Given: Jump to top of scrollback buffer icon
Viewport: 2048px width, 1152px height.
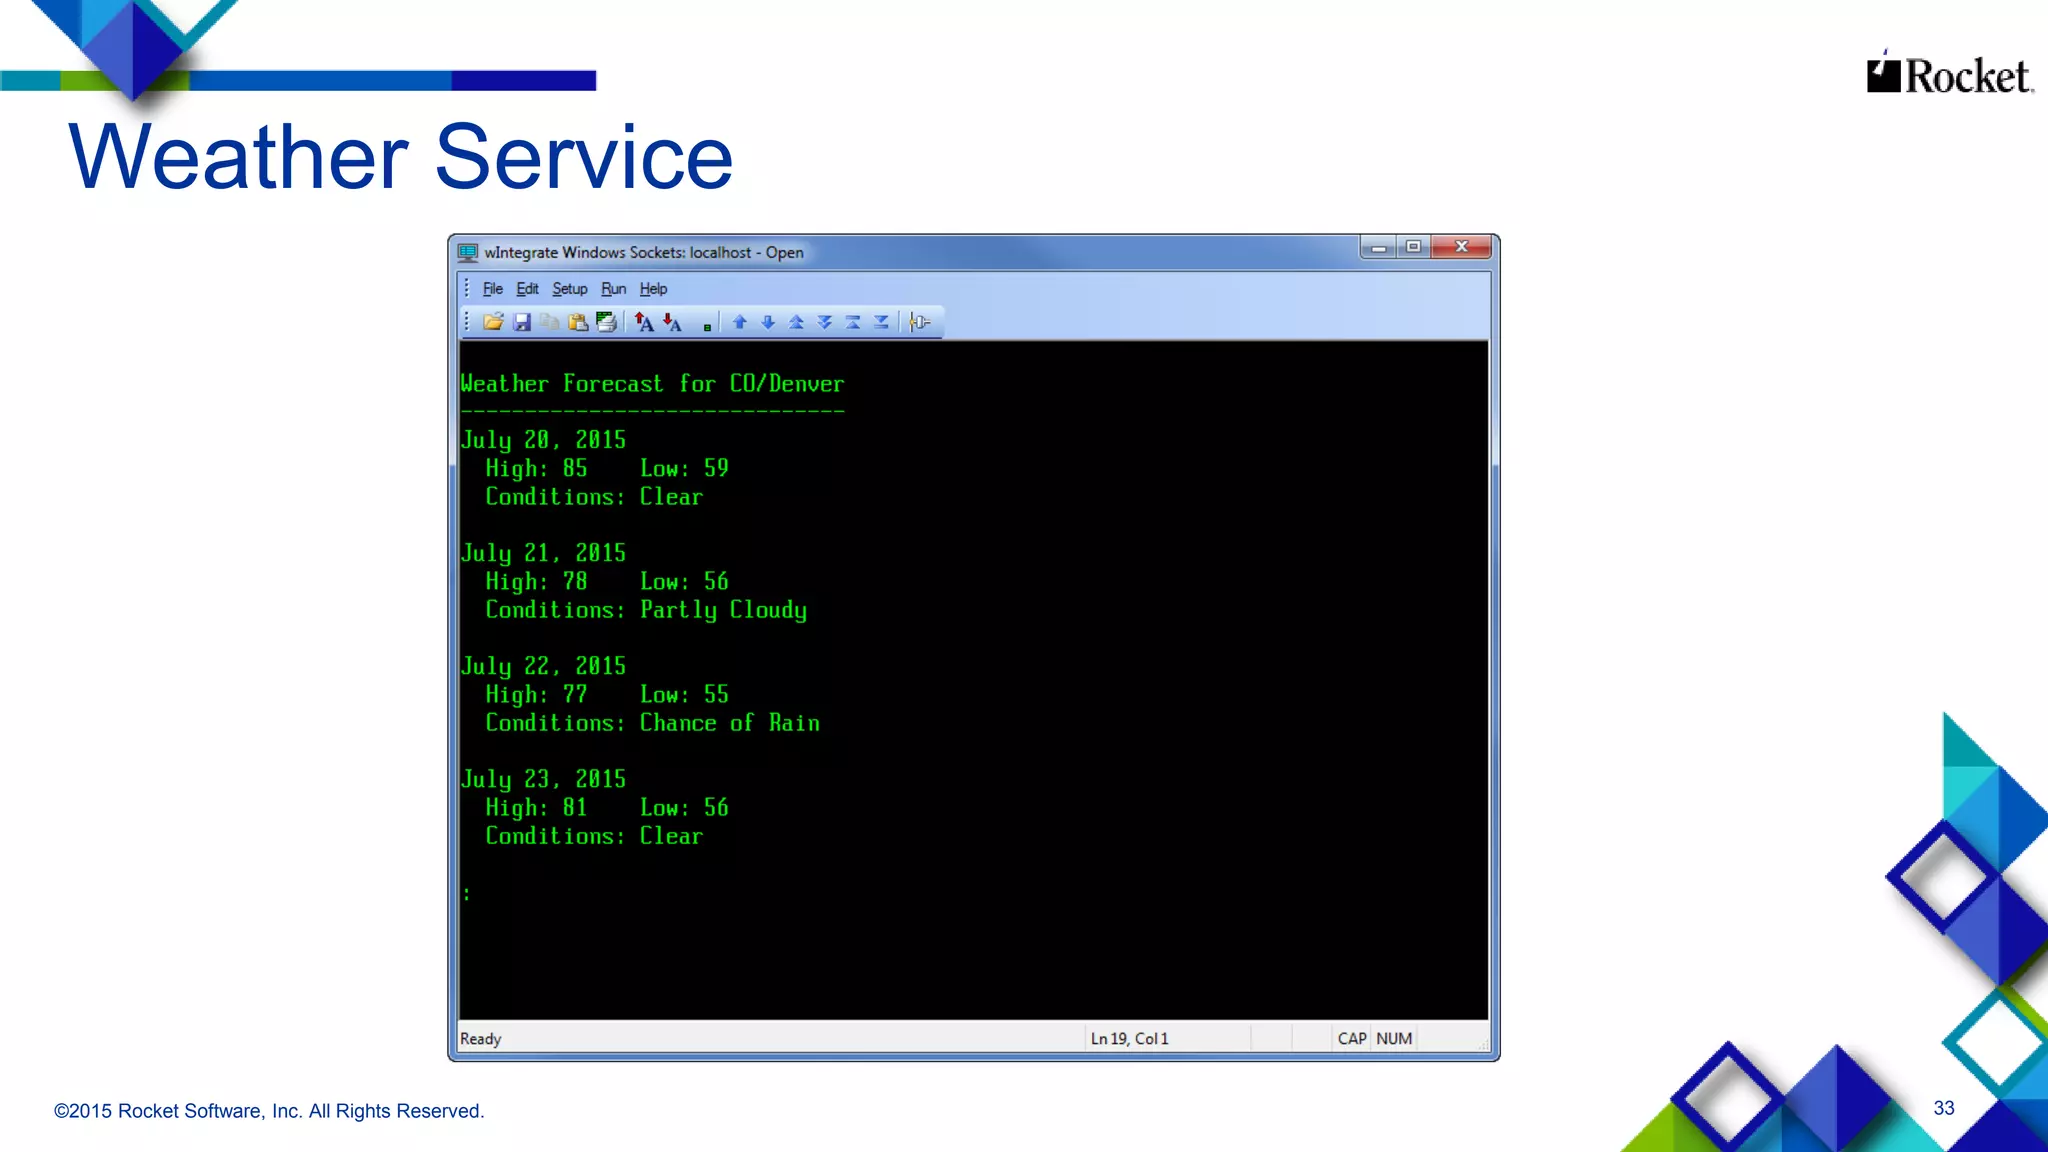Looking at the screenshot, I should pos(853,322).
